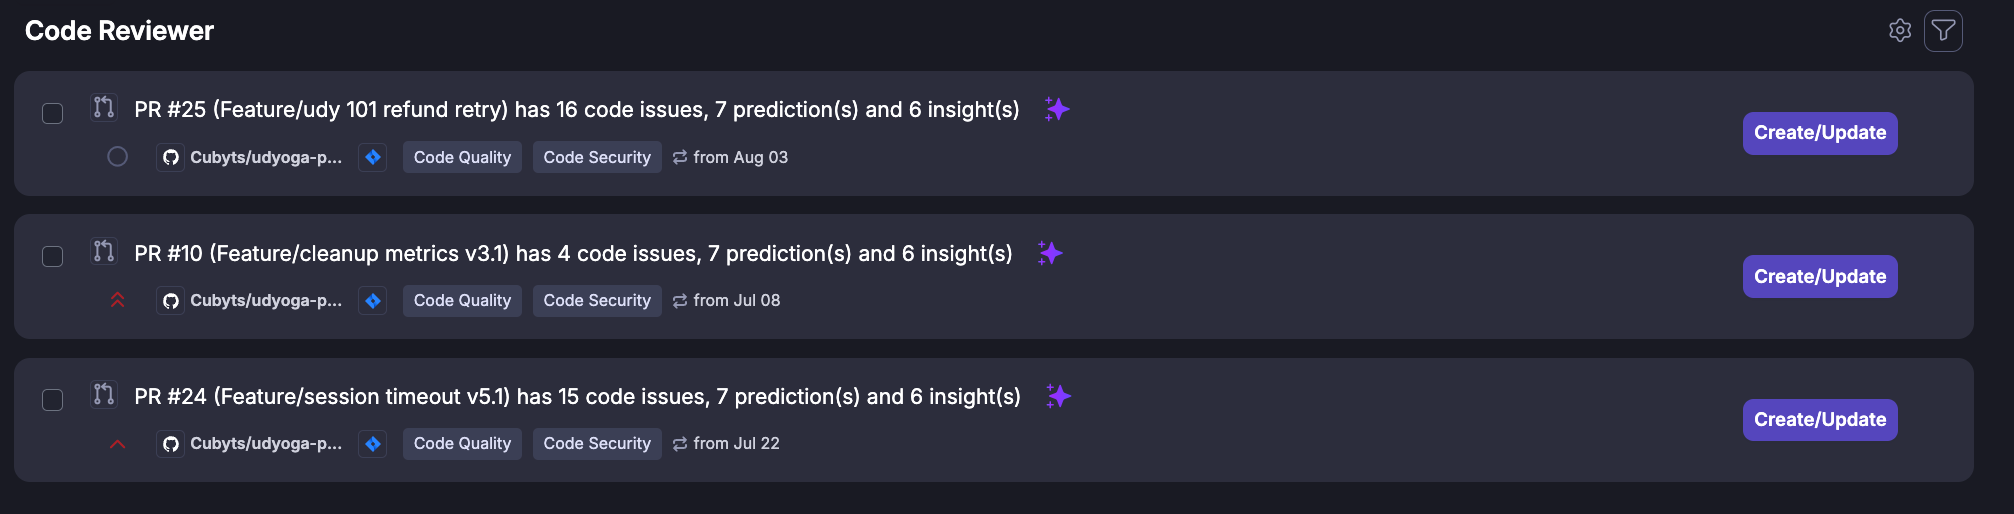This screenshot has width=2014, height=514.
Task: Click the AI sparkle icon on PR #10
Action: click(x=1050, y=253)
